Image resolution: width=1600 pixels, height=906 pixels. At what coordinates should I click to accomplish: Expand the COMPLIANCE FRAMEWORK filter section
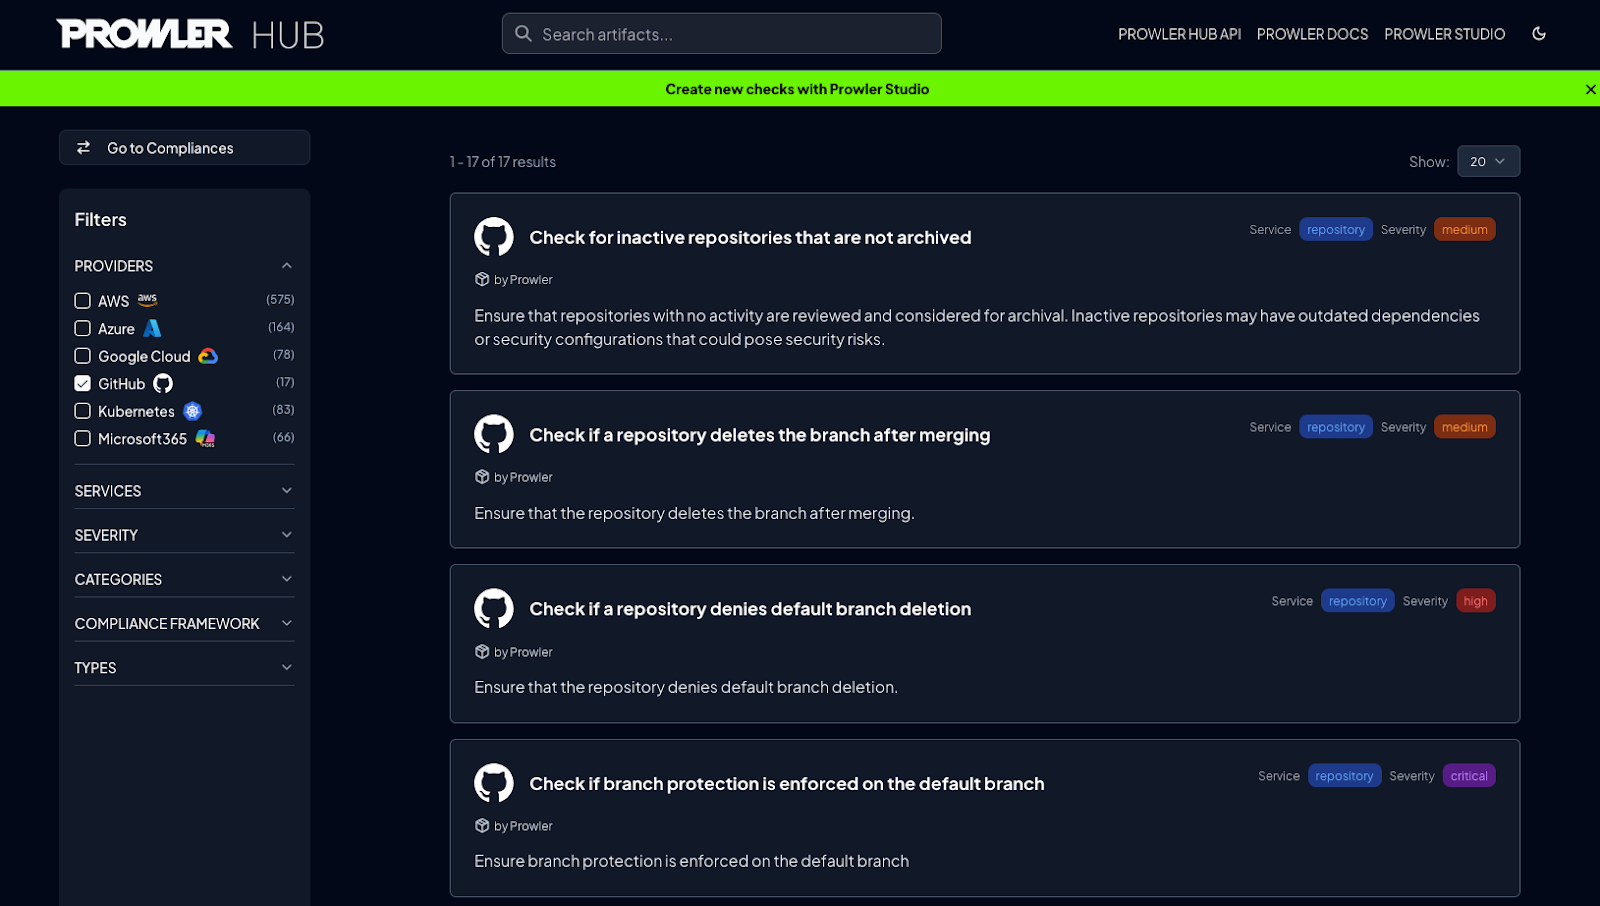pyautogui.click(x=184, y=623)
